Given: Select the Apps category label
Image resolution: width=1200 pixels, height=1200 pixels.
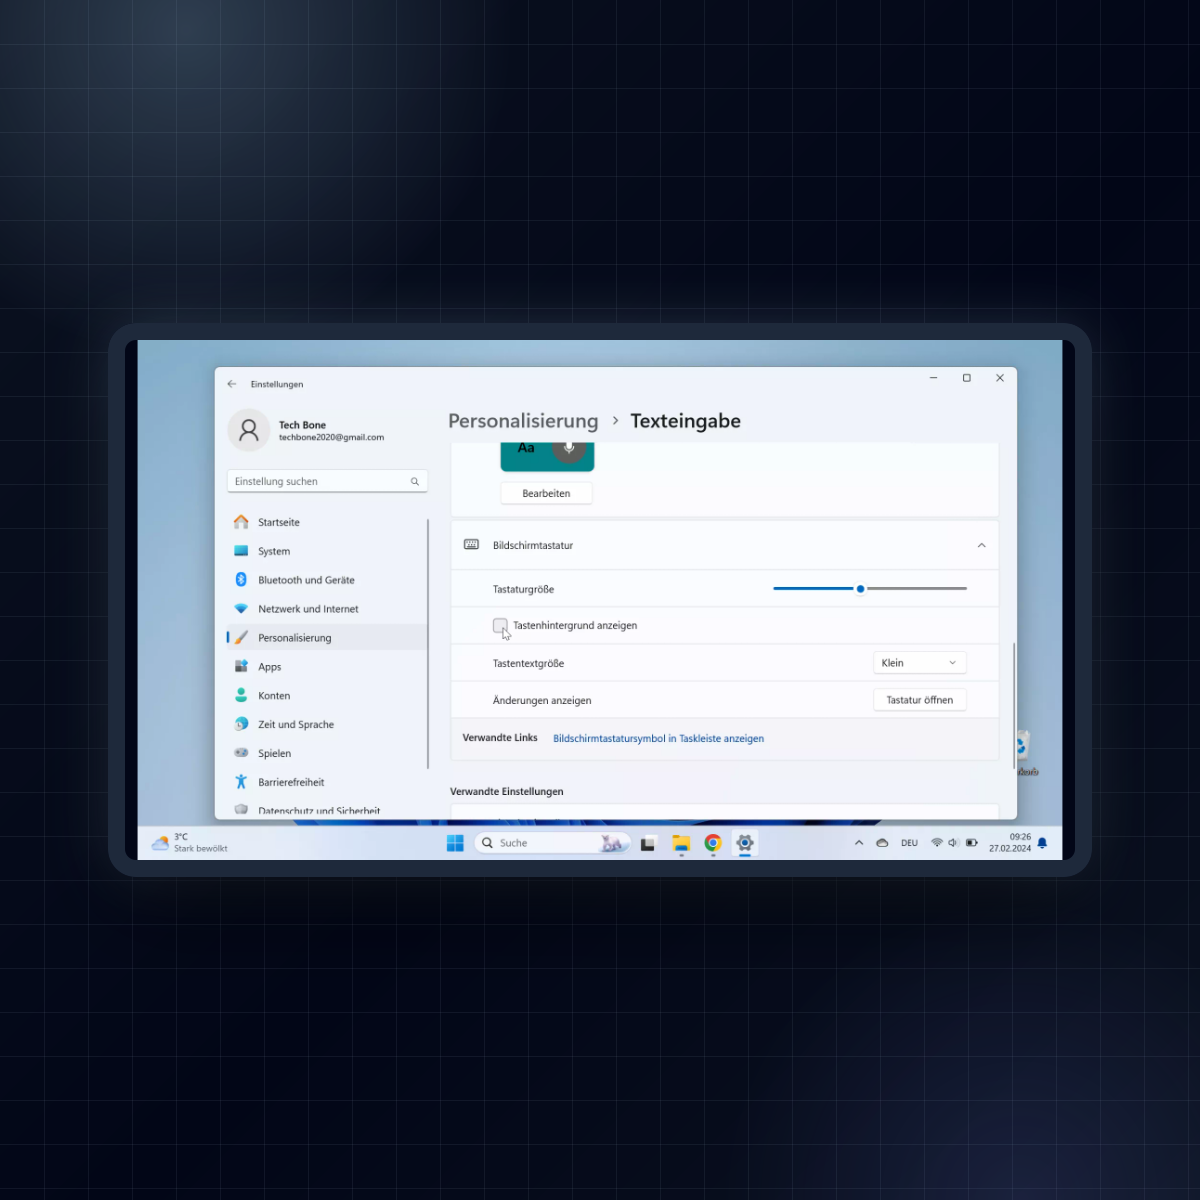Looking at the screenshot, I should coord(270,667).
